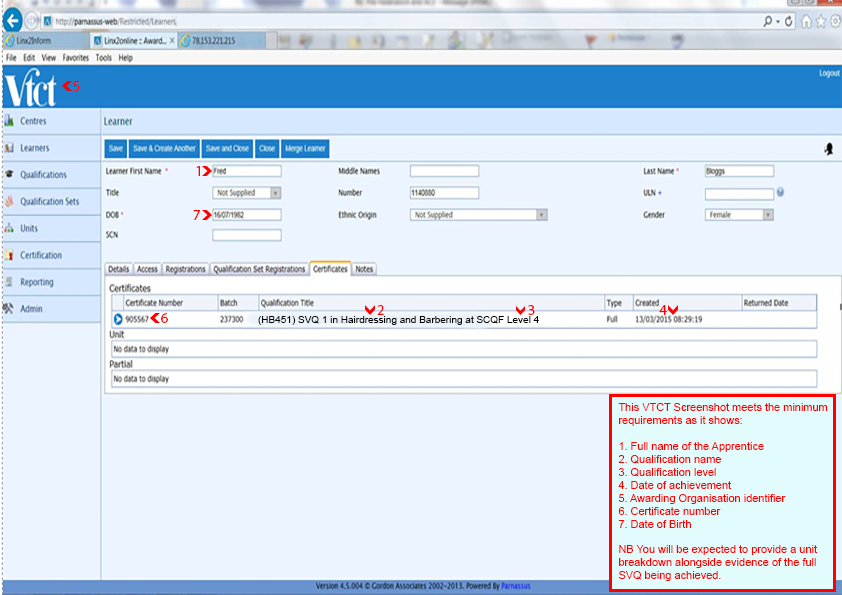Click the VTCT logo
The height and width of the screenshot is (595, 842).
coord(30,88)
